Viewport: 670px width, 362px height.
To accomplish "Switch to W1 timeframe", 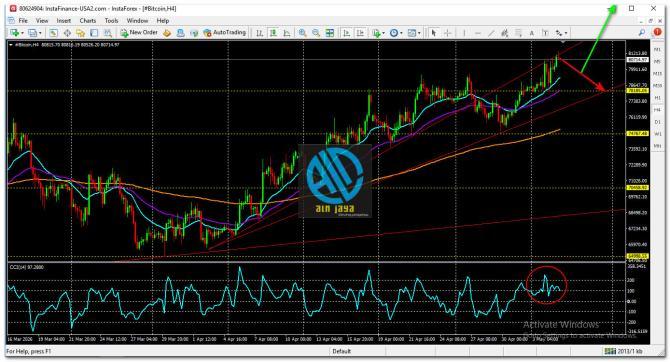I will [x=658, y=134].
